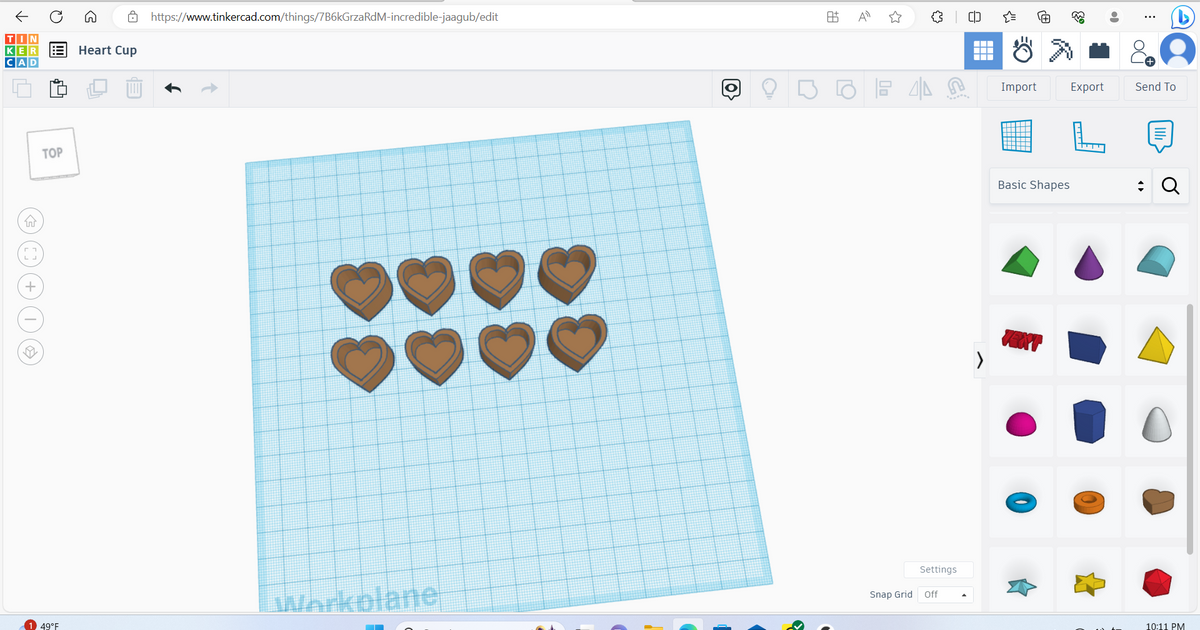
Task: Switch between perspective and orthographic view
Action: click(x=30, y=351)
